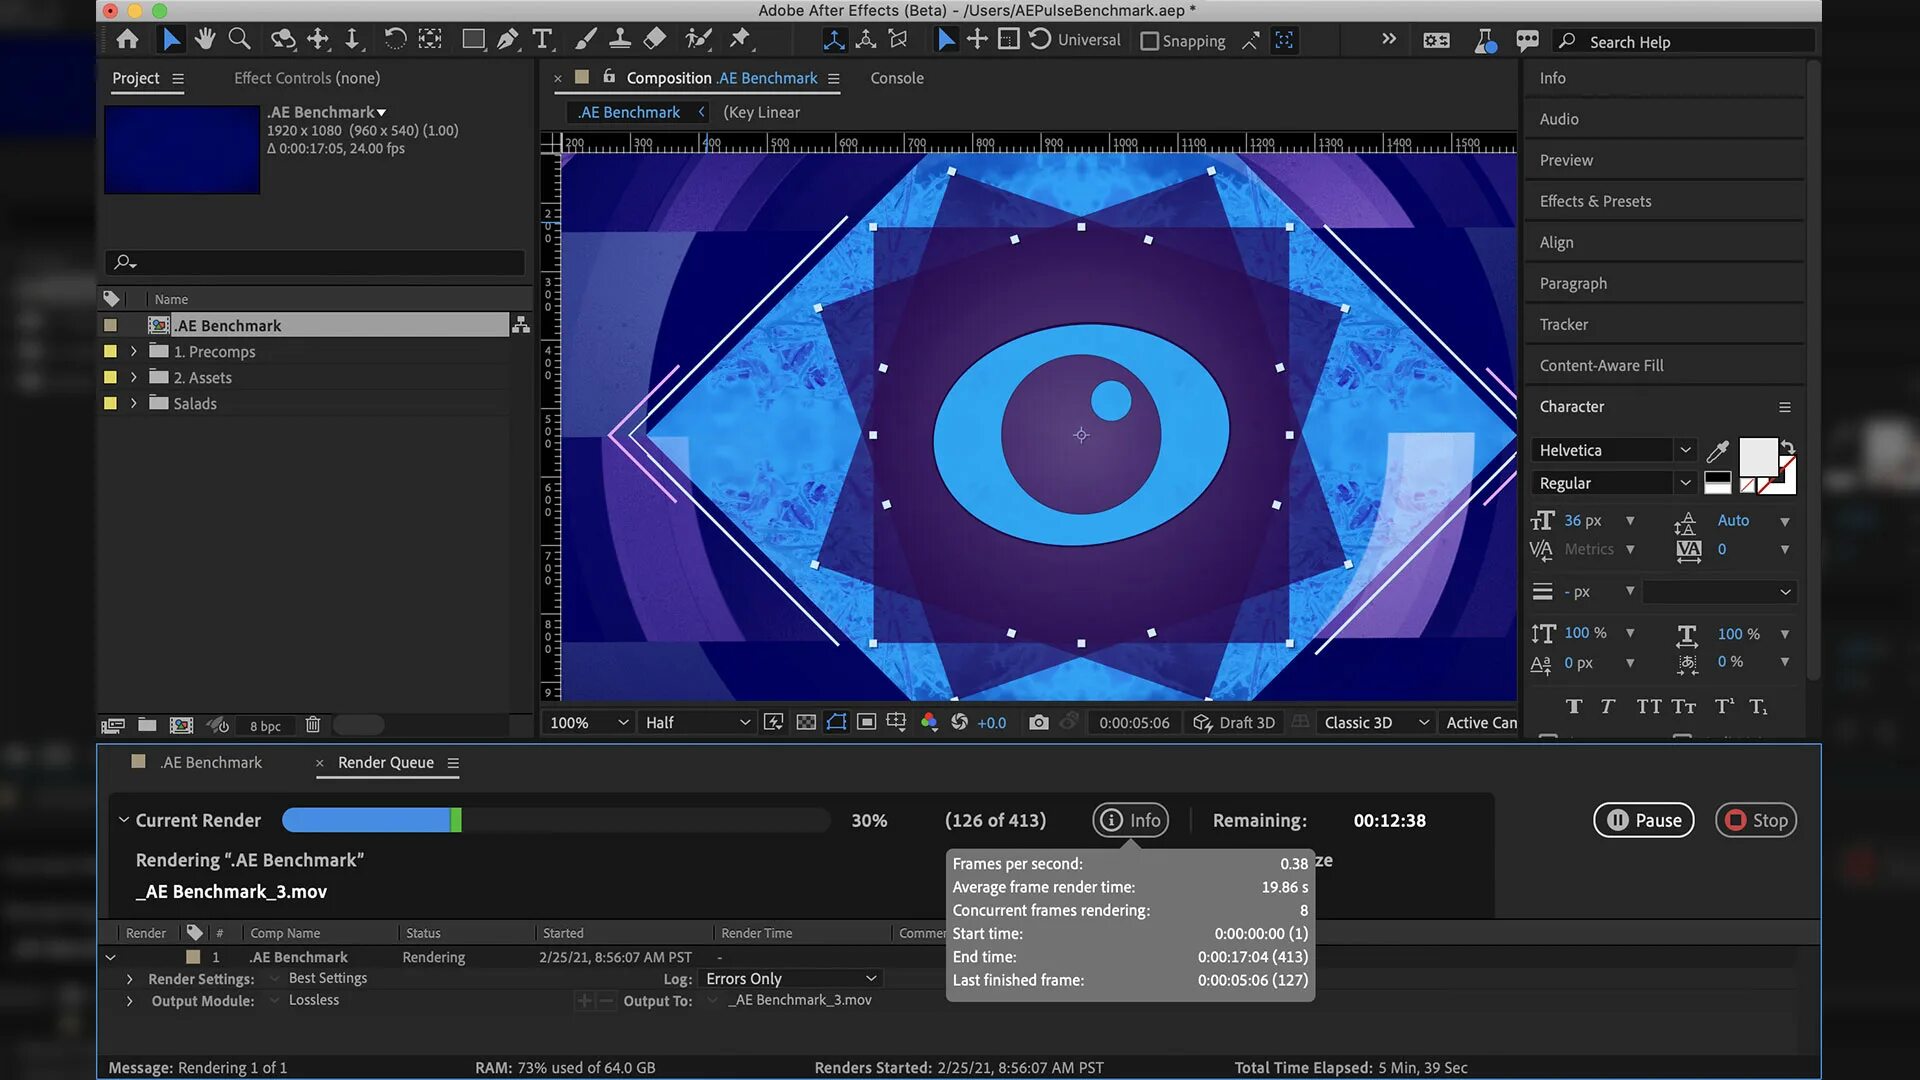This screenshot has width=1920, height=1080.
Task: Select the Hand tool
Action: 205,39
